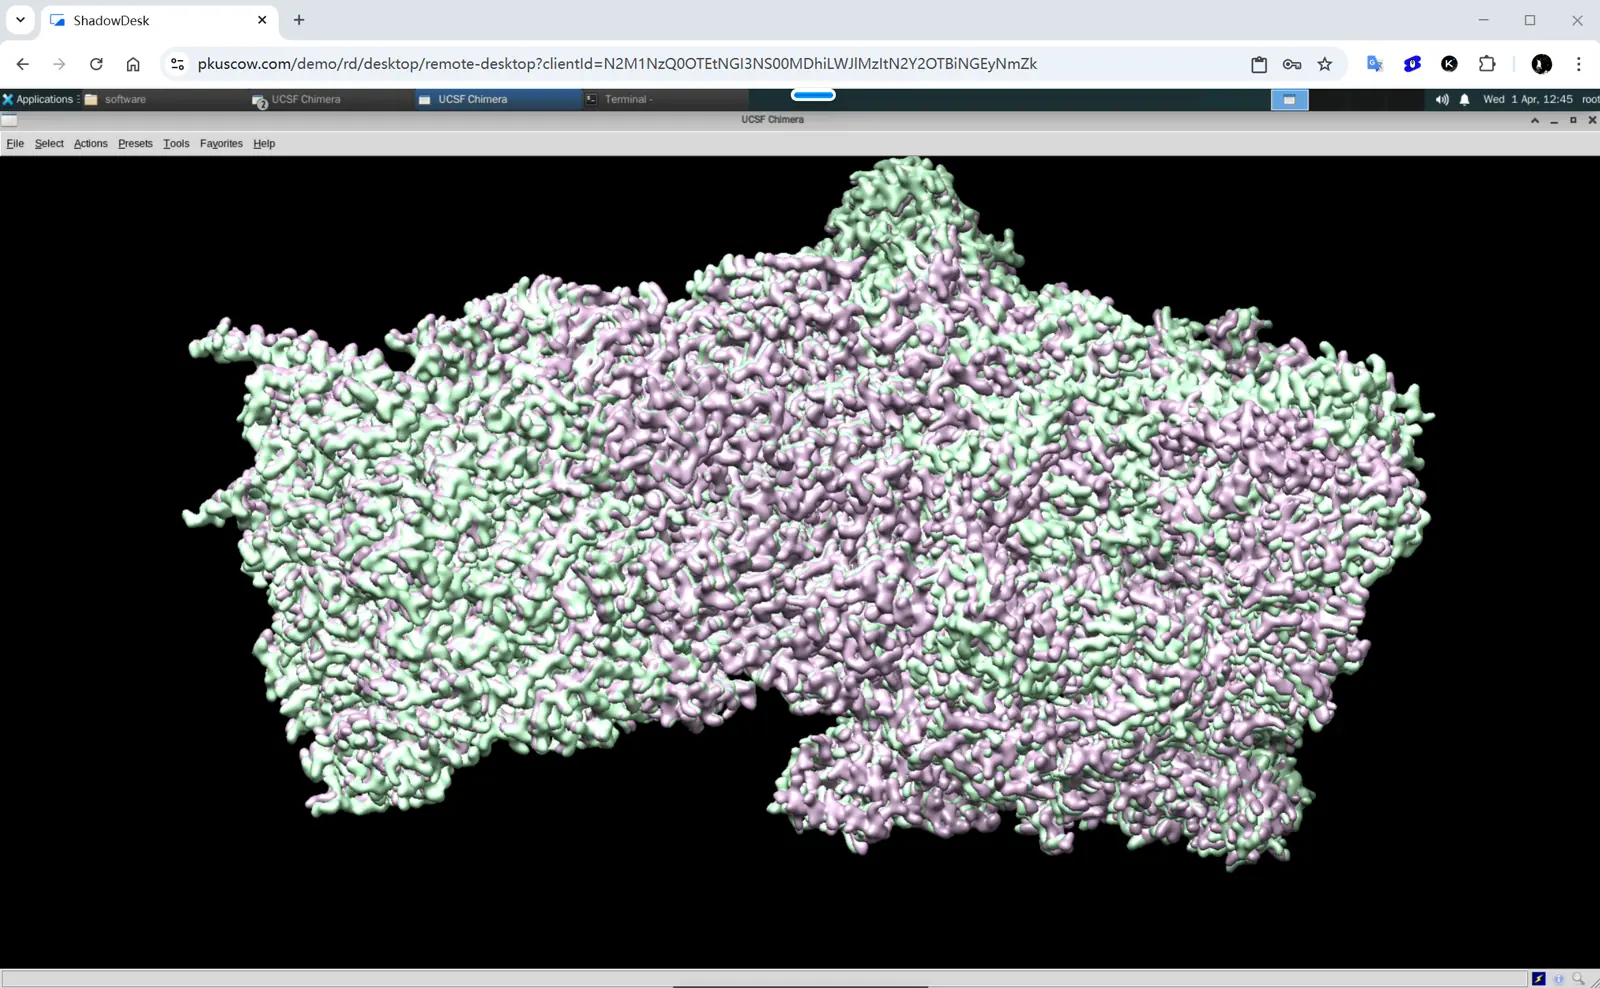Bookmark this page with the star icon
Image resolution: width=1600 pixels, height=988 pixels.
tap(1325, 64)
